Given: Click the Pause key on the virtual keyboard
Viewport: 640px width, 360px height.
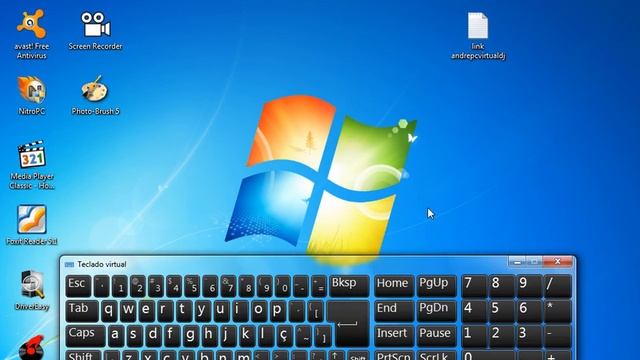Looking at the screenshot, I should [x=436, y=336].
